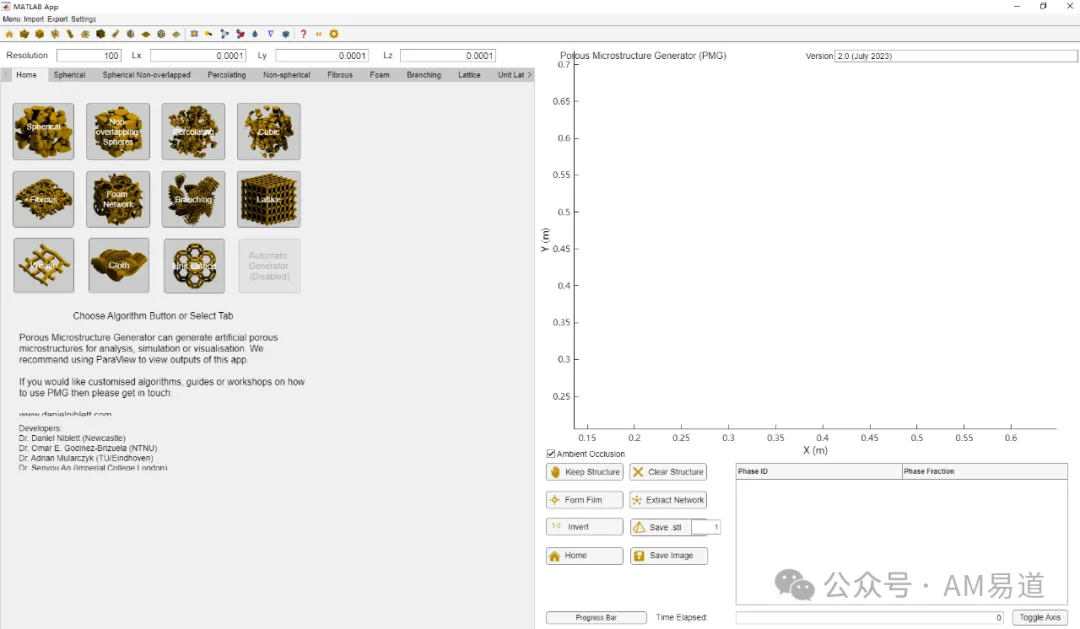
Task: Show earlier tabs with the left chevron
Action: tap(6, 74)
